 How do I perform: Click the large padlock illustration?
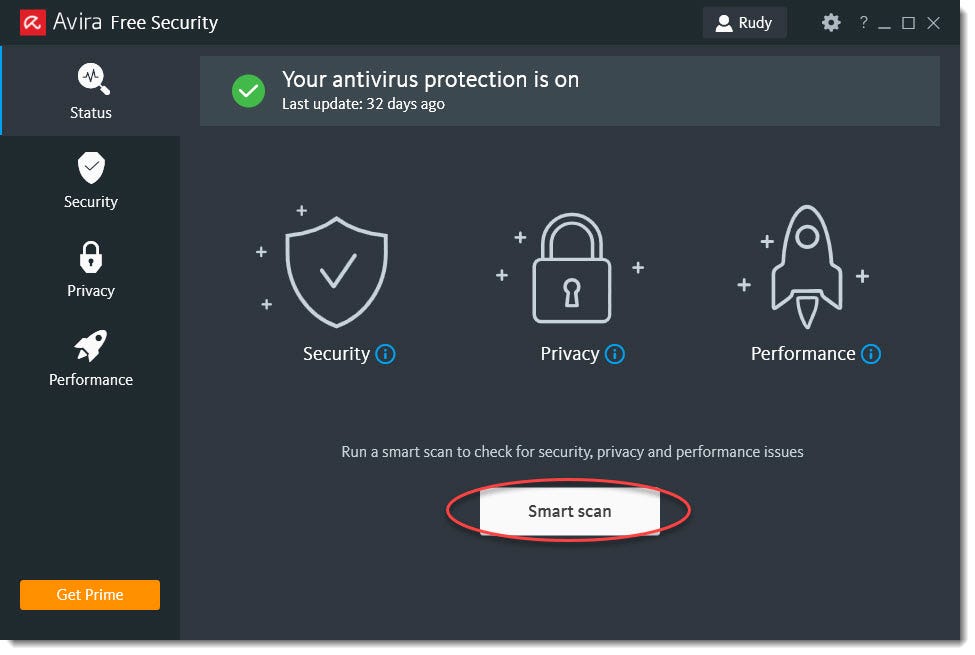(x=570, y=270)
